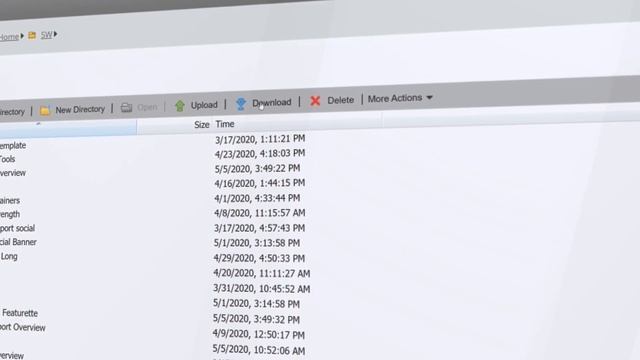Click the file name ending in 'Long'

(9, 257)
